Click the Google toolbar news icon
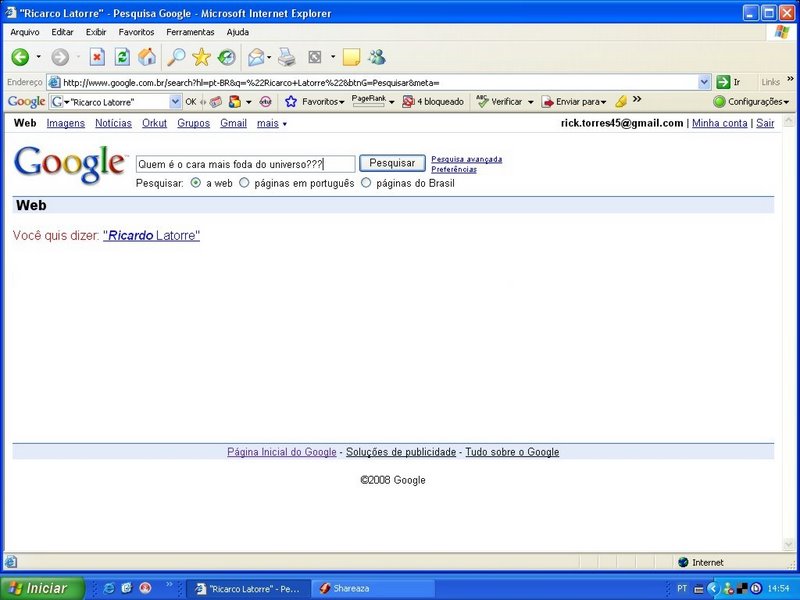The width and height of the screenshot is (800, 600). [x=216, y=102]
